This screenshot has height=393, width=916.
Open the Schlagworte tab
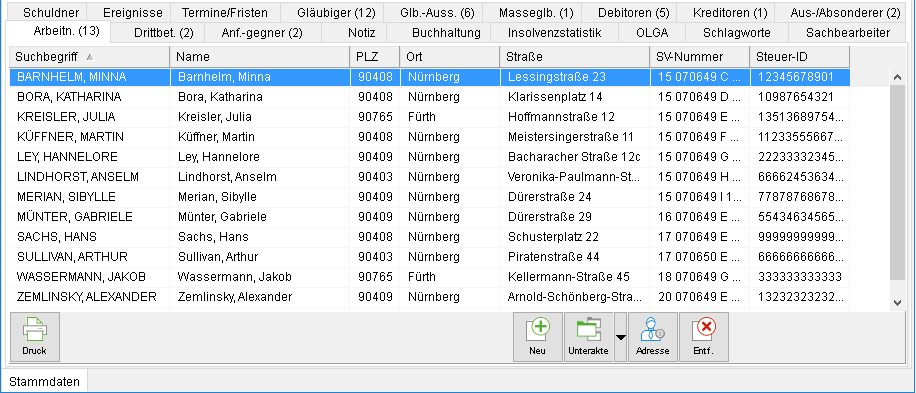(x=737, y=33)
